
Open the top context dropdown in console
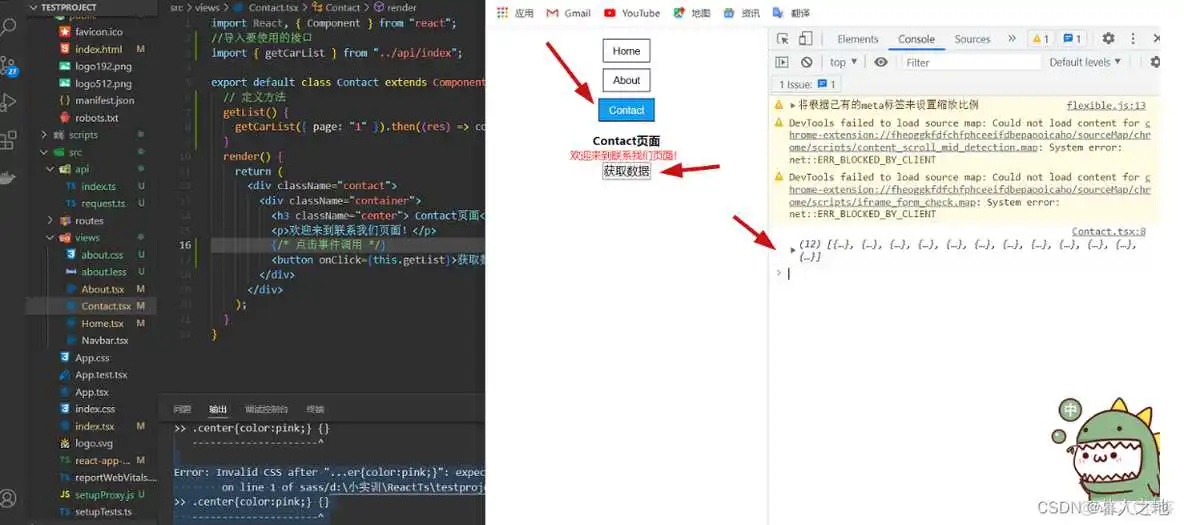[x=843, y=62]
